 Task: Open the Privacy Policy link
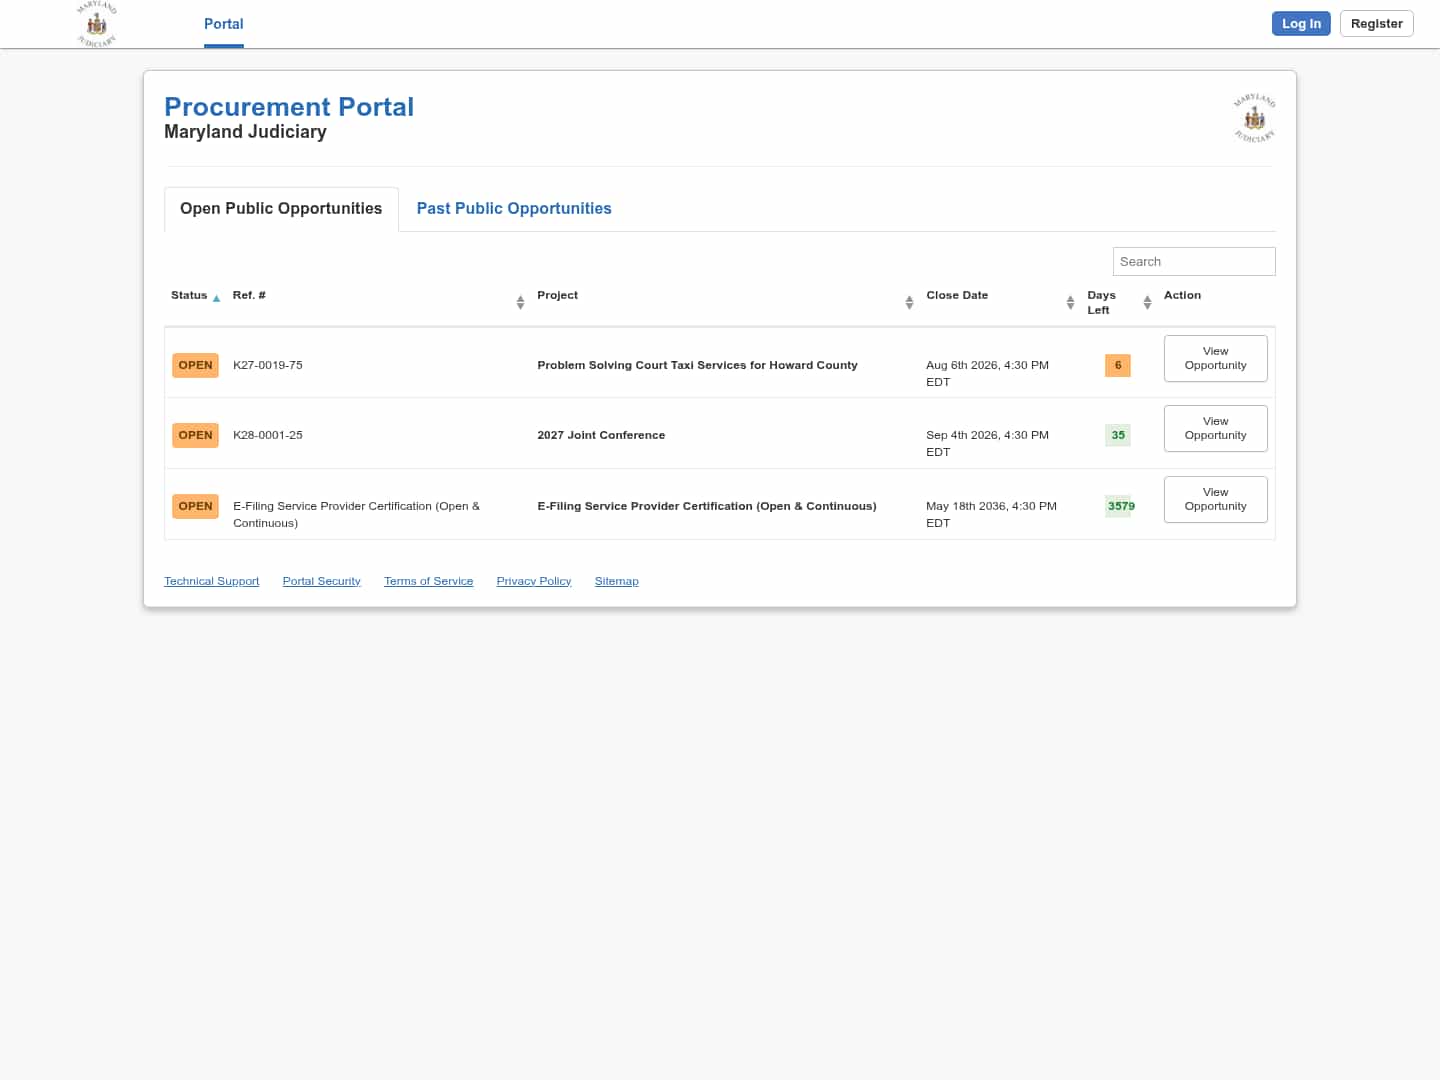pyautogui.click(x=534, y=581)
